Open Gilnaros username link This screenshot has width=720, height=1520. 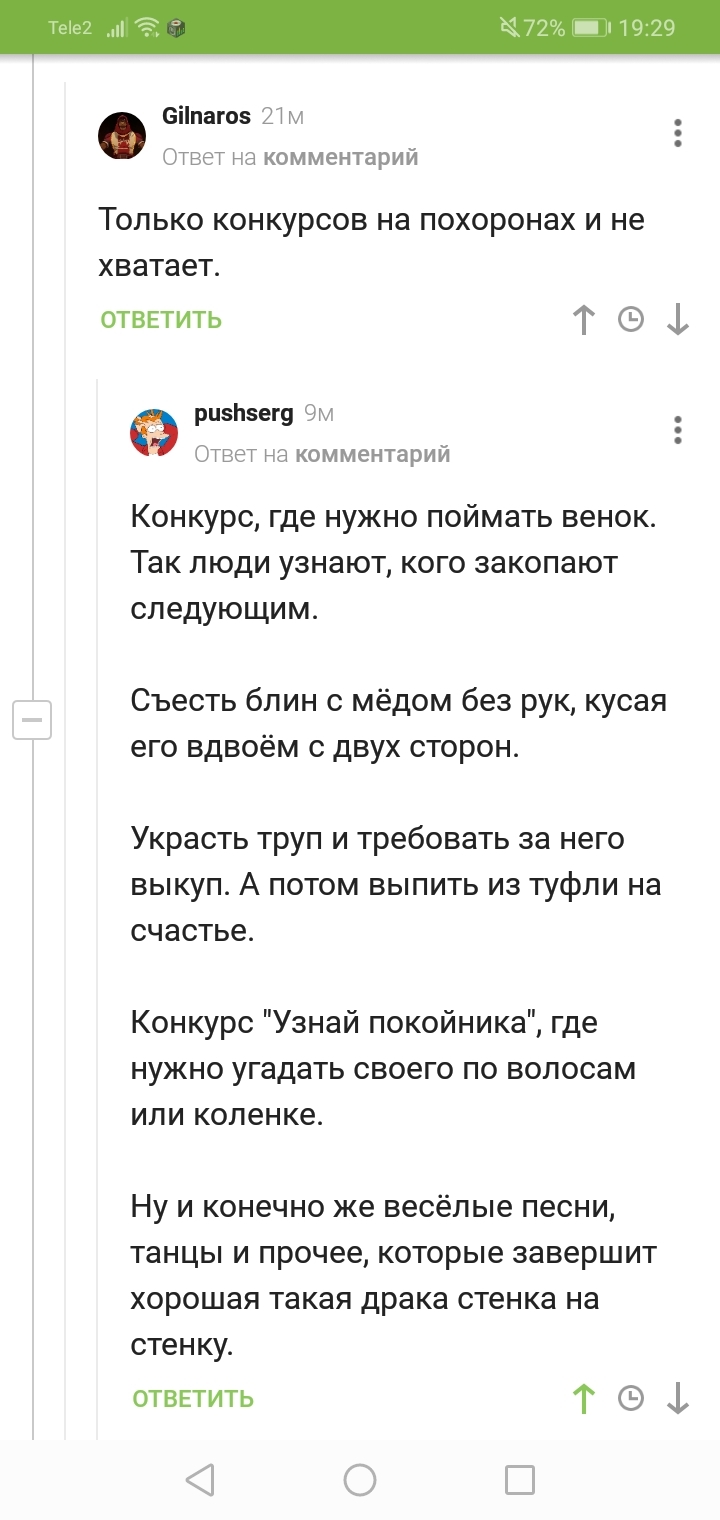point(206,116)
